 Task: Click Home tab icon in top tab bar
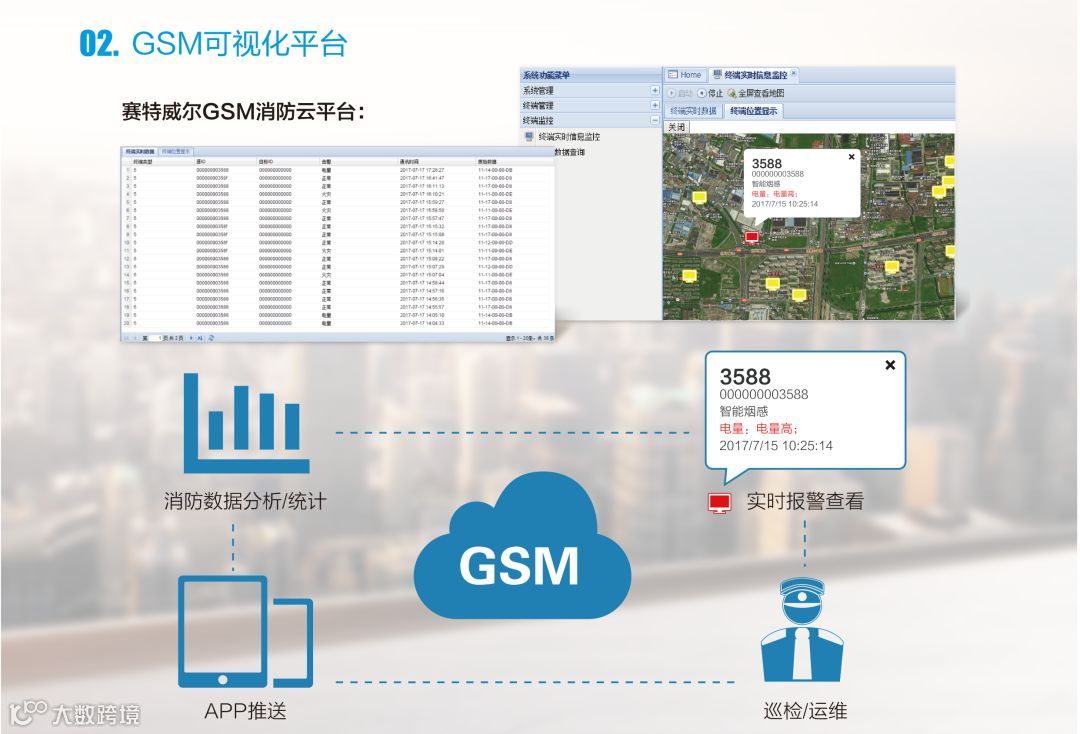pyautogui.click(x=673, y=74)
